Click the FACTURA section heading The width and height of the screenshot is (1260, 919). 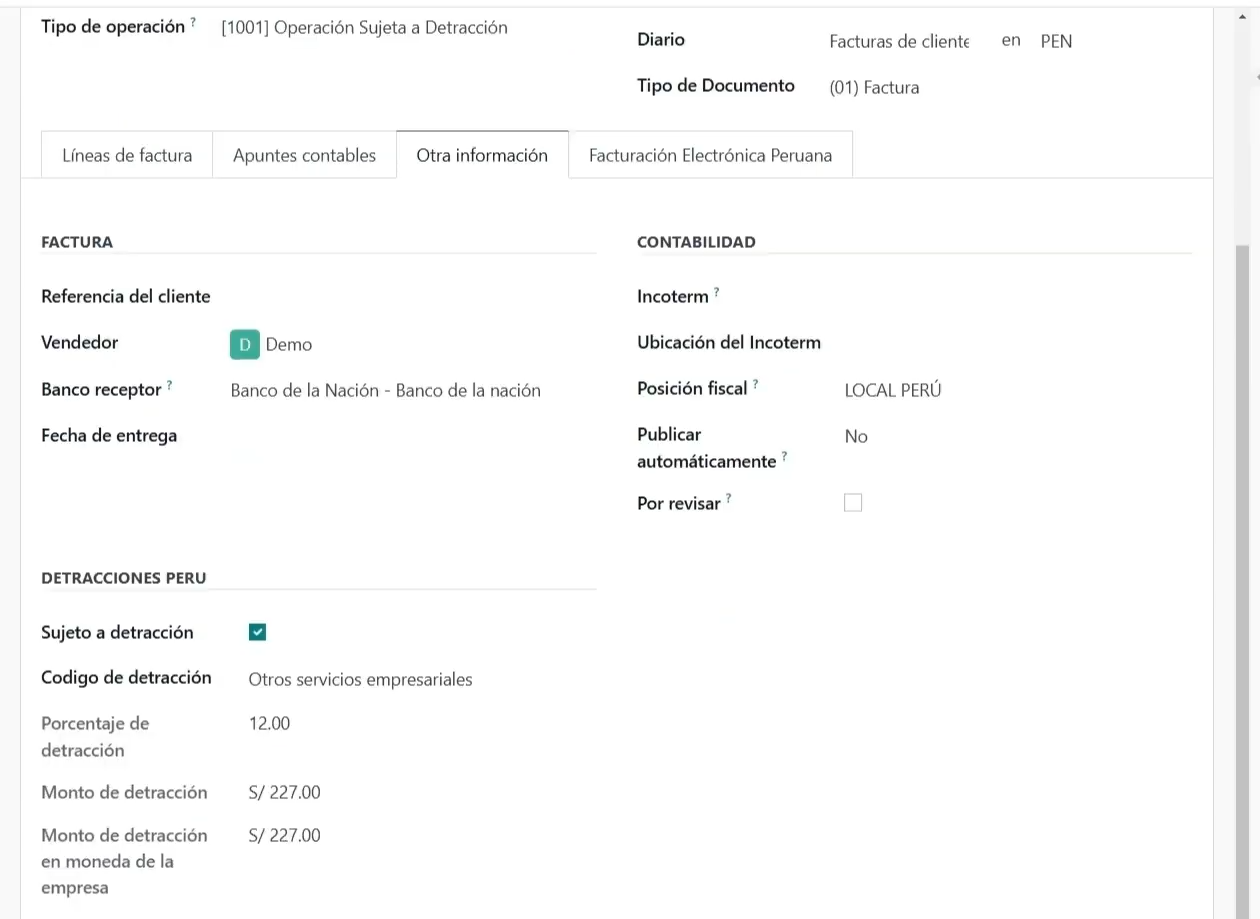coord(77,242)
